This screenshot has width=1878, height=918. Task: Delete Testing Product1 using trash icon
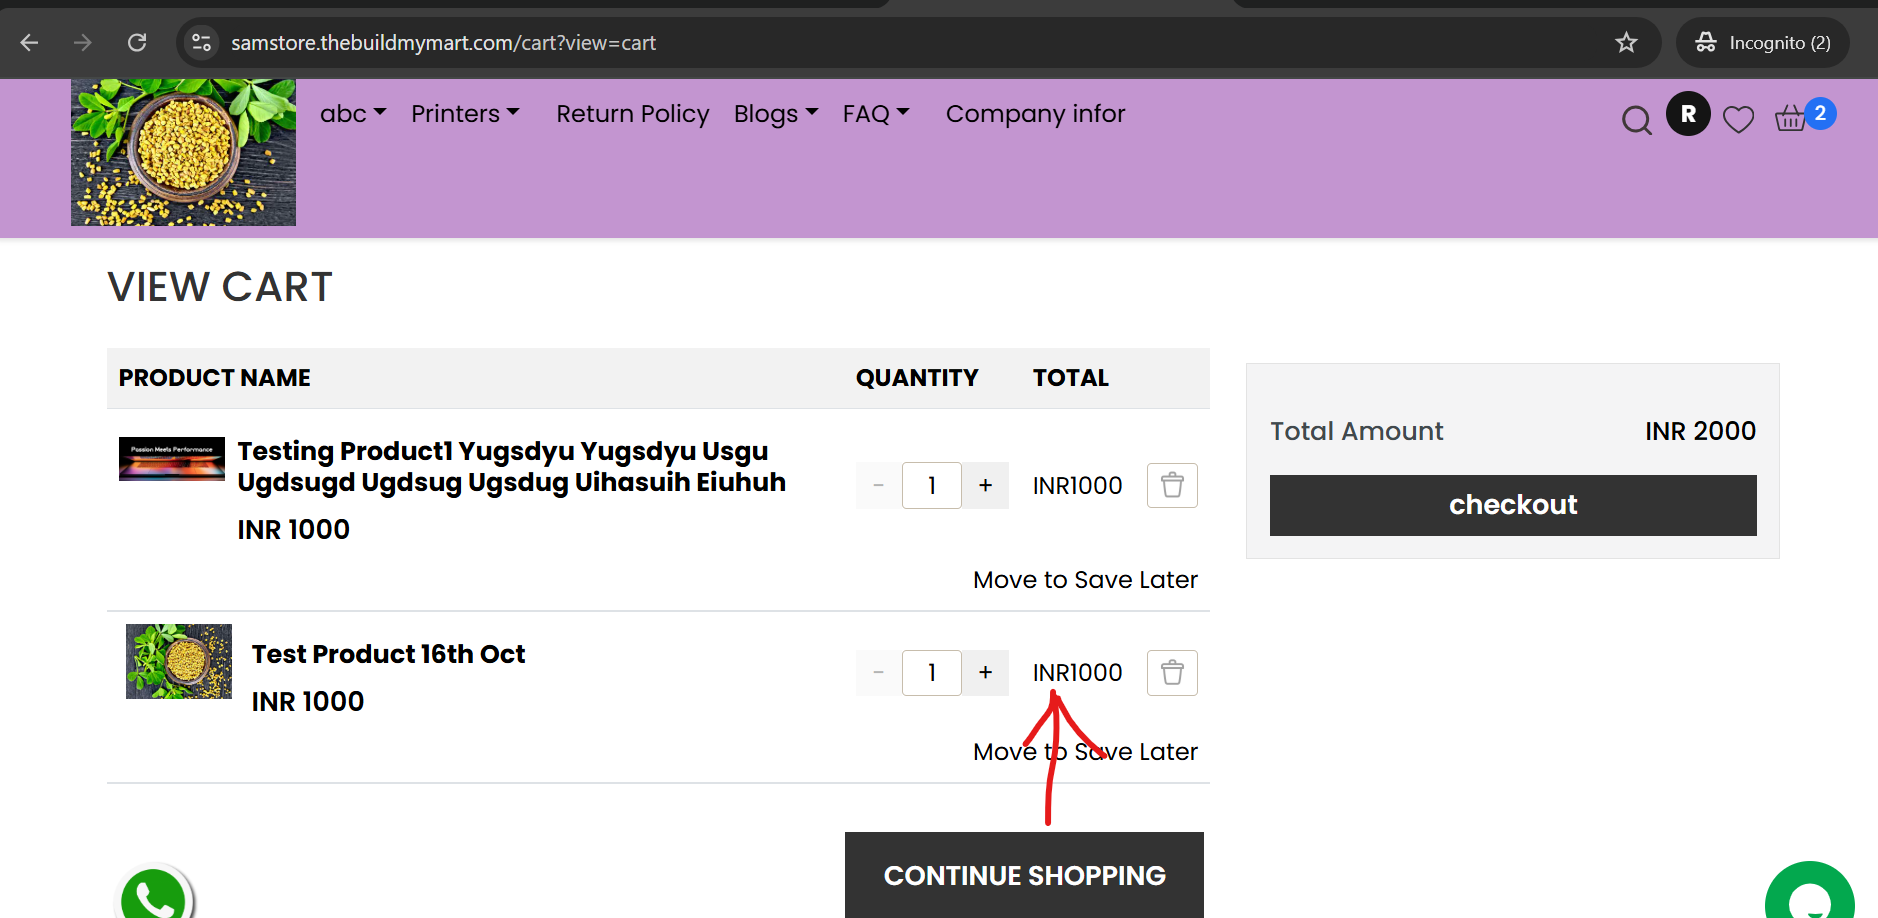pyautogui.click(x=1172, y=485)
